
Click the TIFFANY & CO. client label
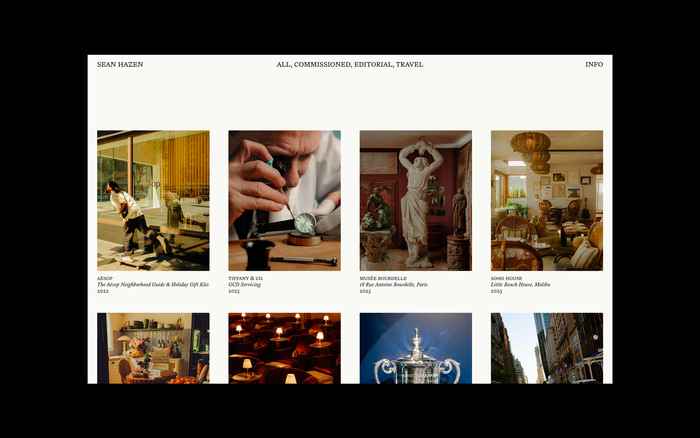pyautogui.click(x=246, y=278)
